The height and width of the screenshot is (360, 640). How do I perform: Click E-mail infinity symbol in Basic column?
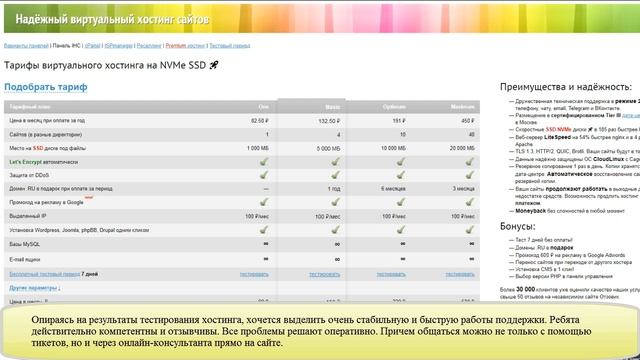(337, 260)
